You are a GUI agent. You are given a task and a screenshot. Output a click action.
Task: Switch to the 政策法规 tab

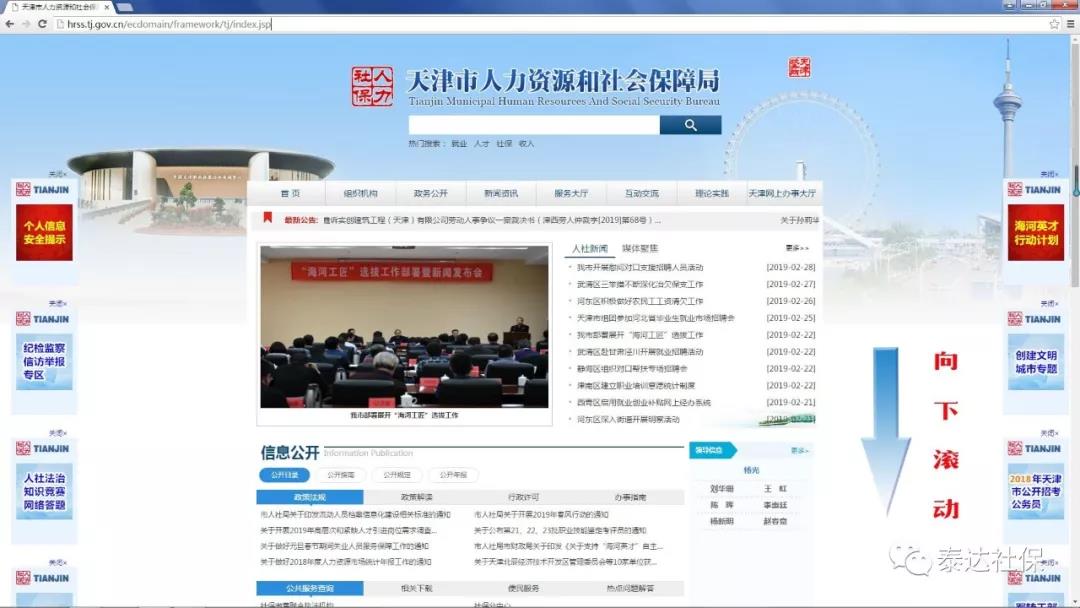(310, 497)
